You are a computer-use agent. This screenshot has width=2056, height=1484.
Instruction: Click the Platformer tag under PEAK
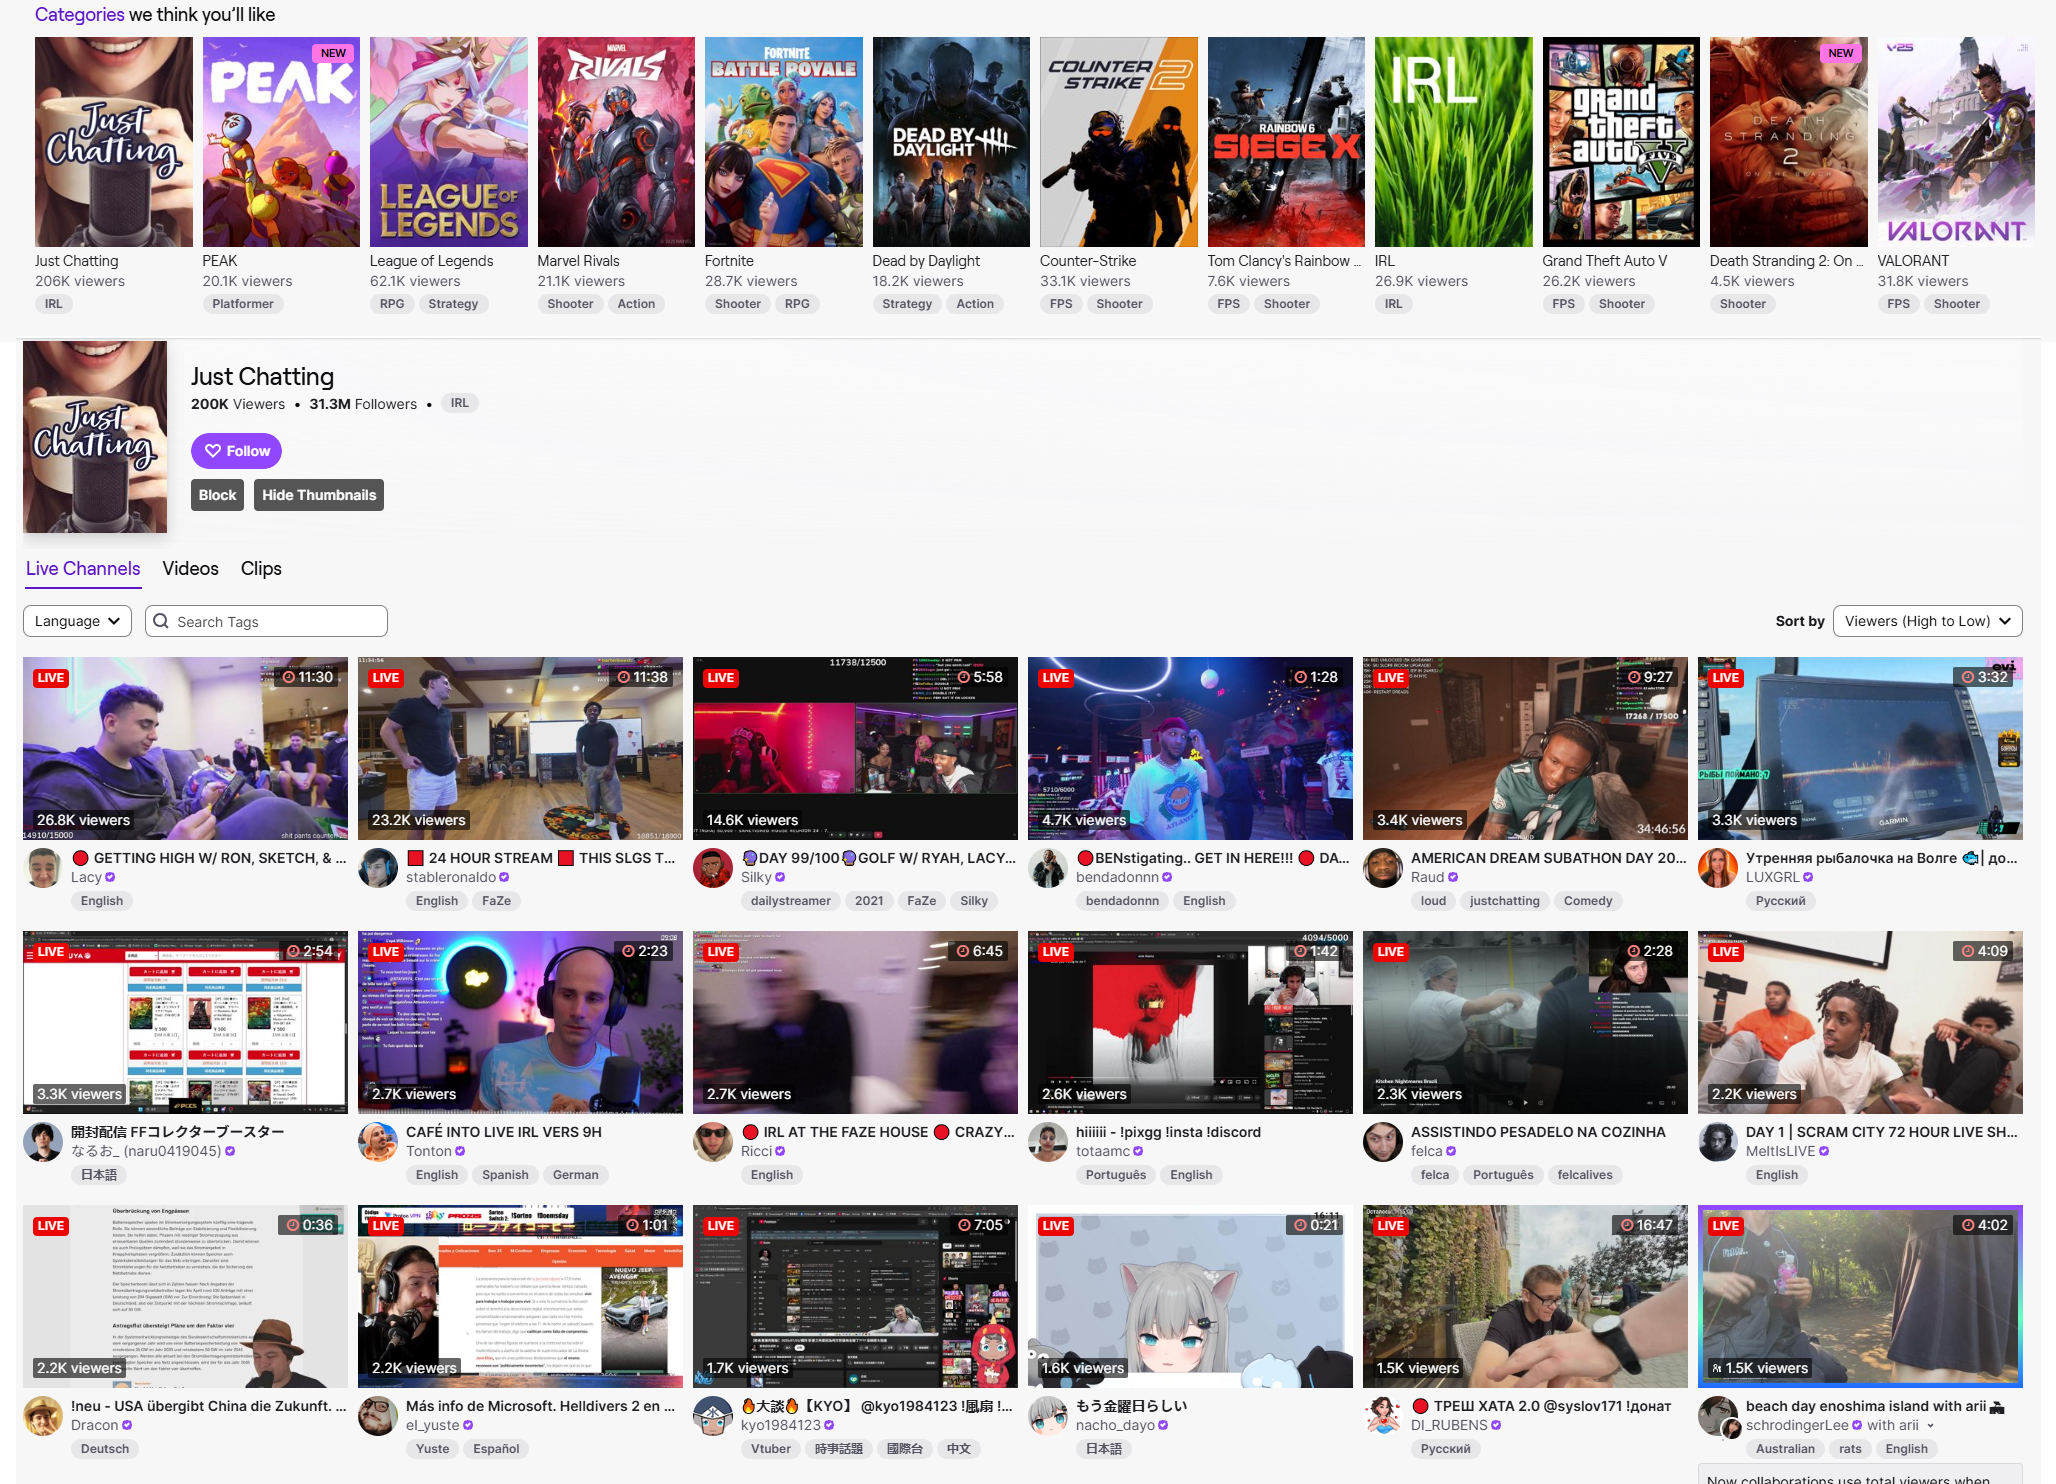(x=243, y=304)
